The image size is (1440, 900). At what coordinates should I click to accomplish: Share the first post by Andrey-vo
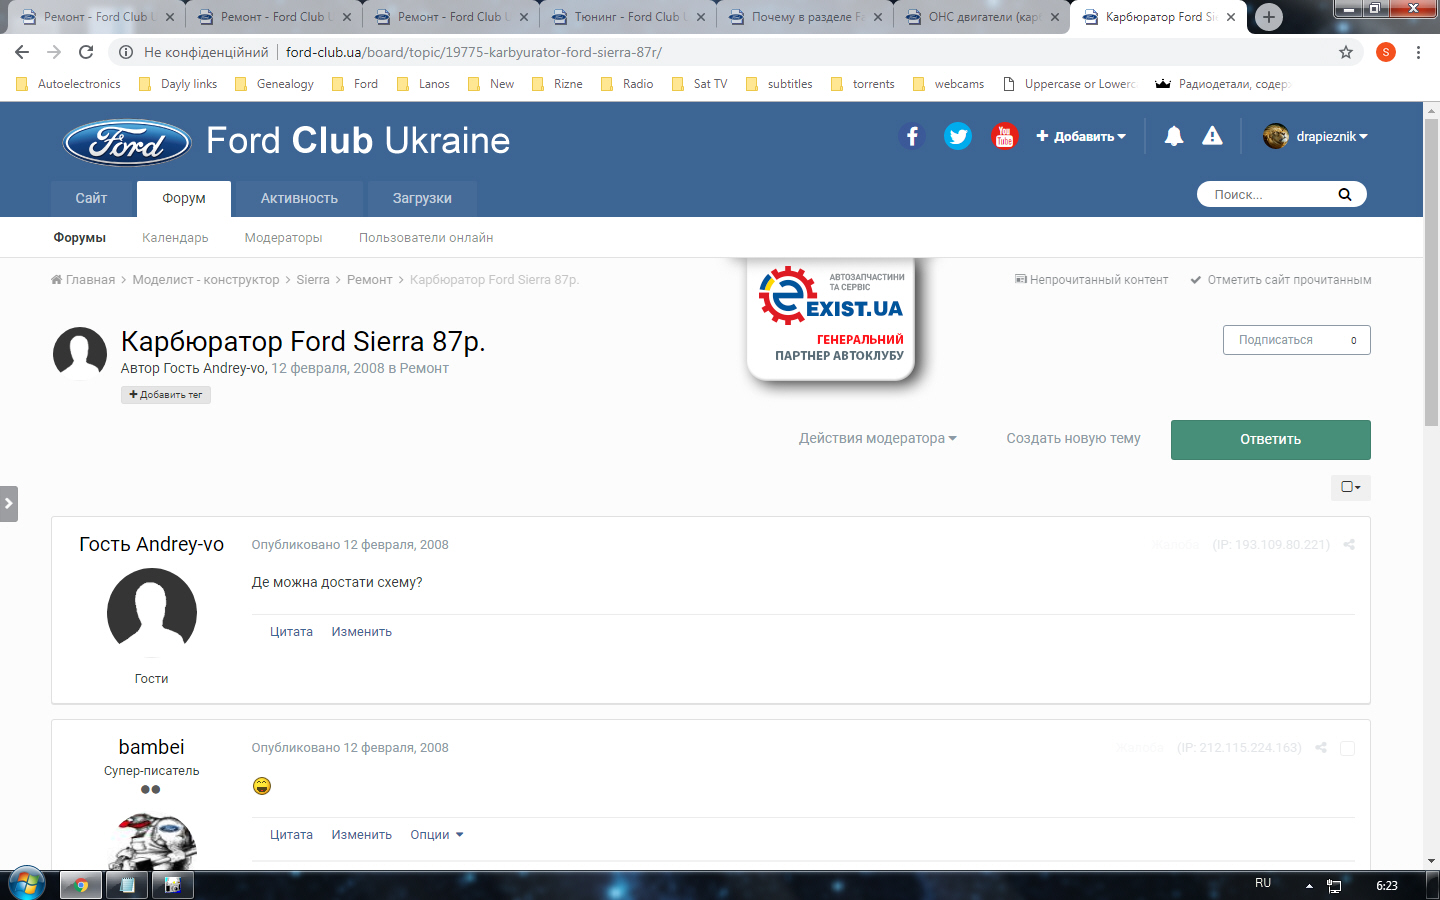tap(1349, 545)
